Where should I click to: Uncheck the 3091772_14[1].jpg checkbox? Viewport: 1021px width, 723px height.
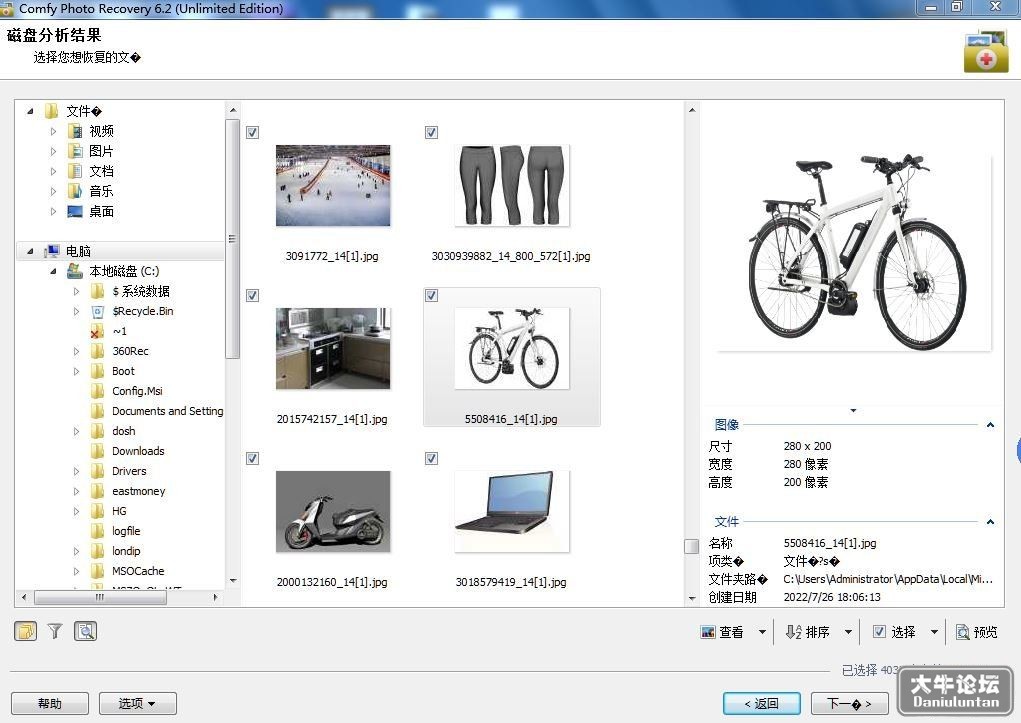[253, 132]
